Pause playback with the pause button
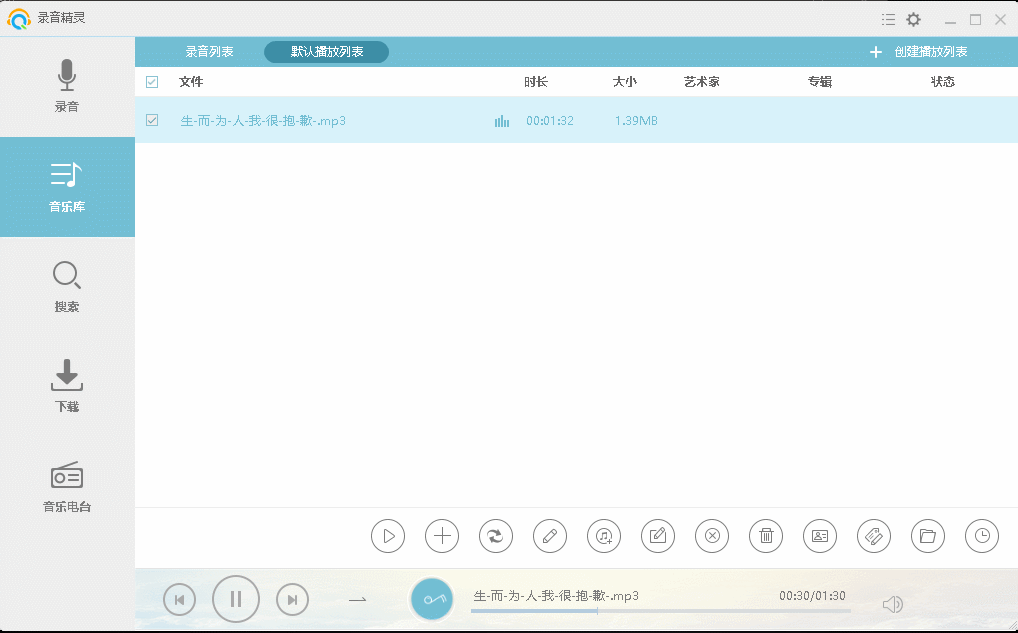Viewport: 1018px width, 633px height. click(x=236, y=599)
